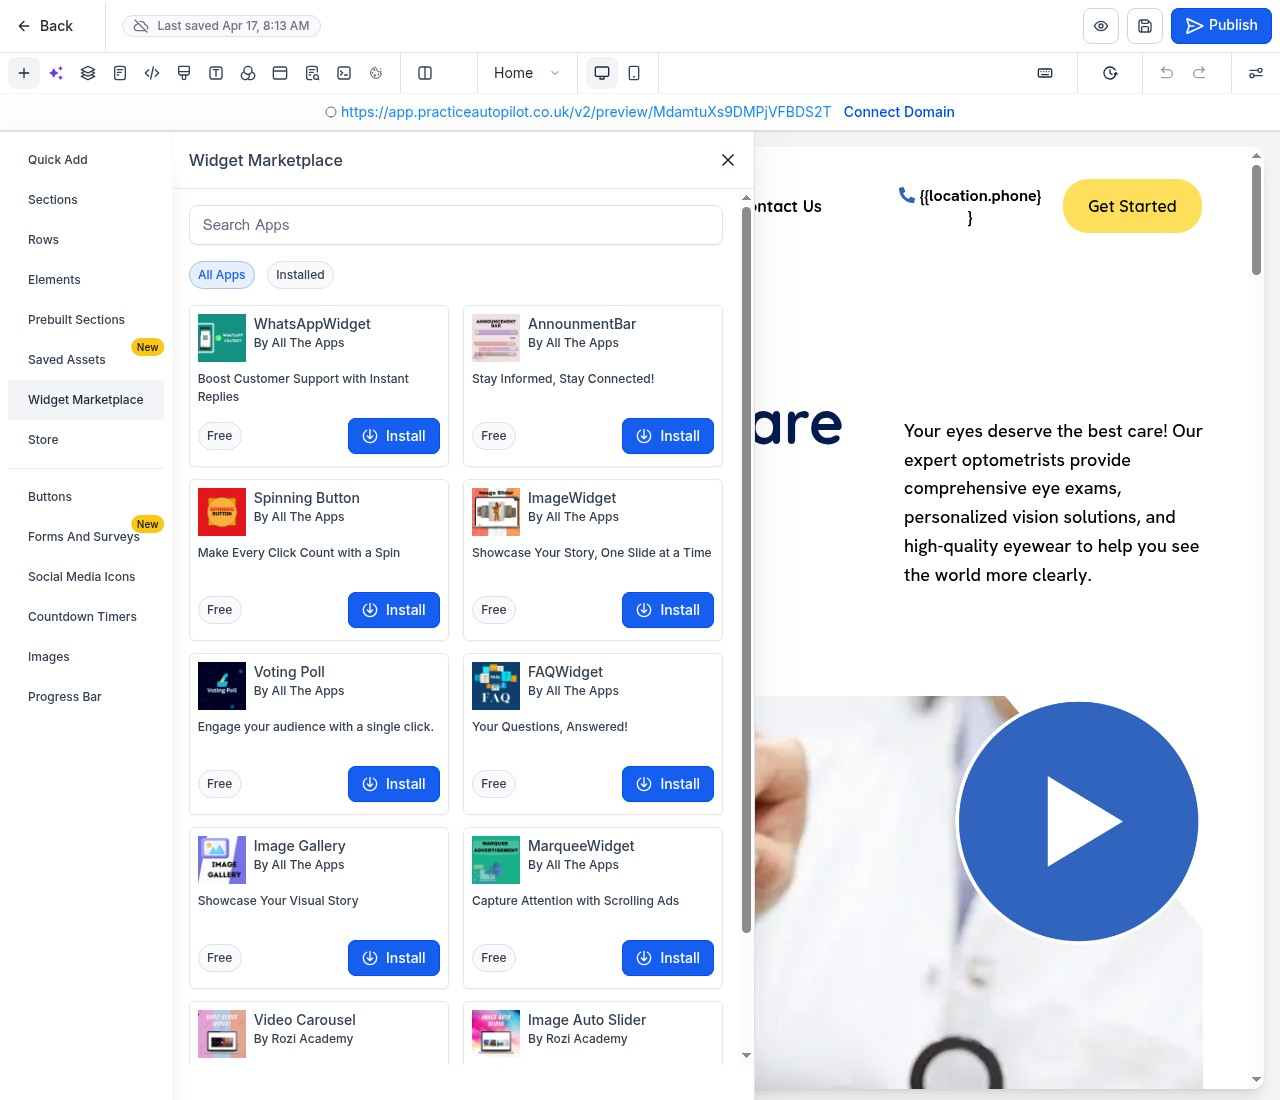
Task: Close the Widget Marketplace panel
Action: click(x=728, y=160)
